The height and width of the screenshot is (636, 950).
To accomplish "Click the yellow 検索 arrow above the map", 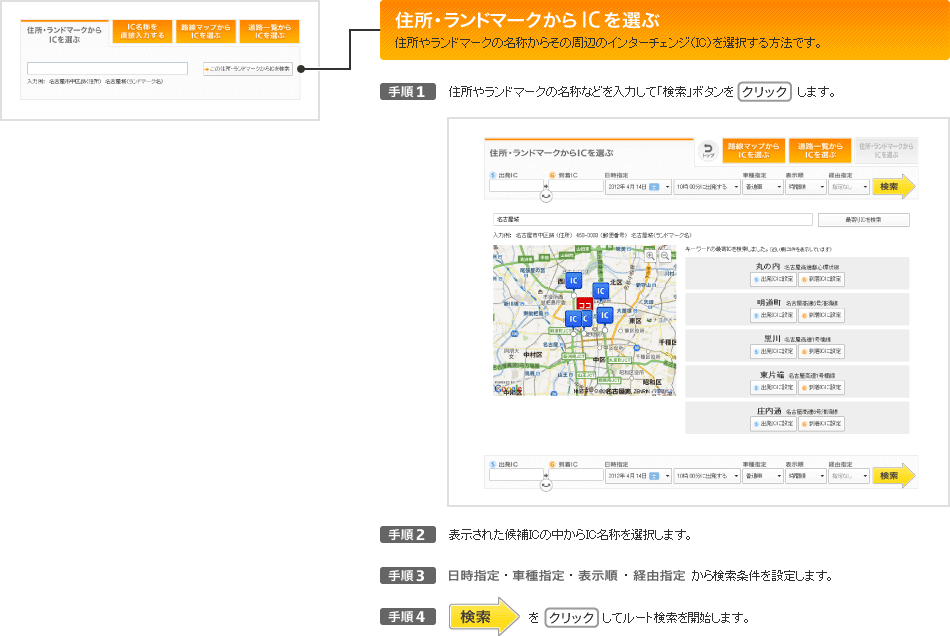I will pyautogui.click(x=894, y=187).
